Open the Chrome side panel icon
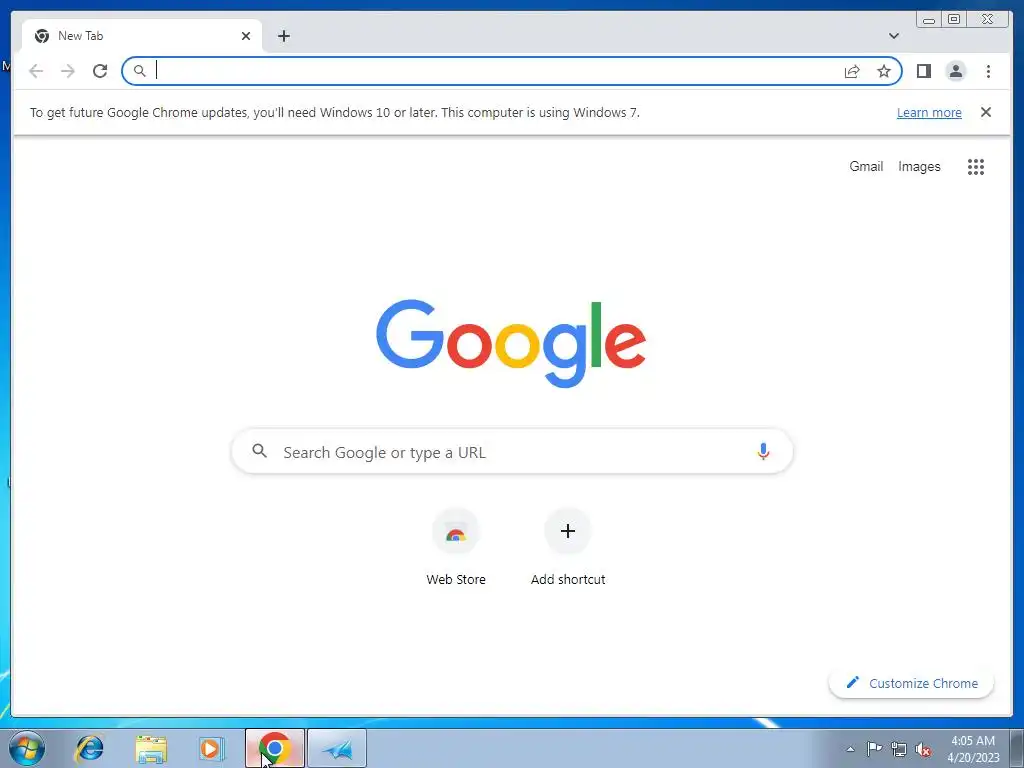The width and height of the screenshot is (1024, 768). pos(923,71)
